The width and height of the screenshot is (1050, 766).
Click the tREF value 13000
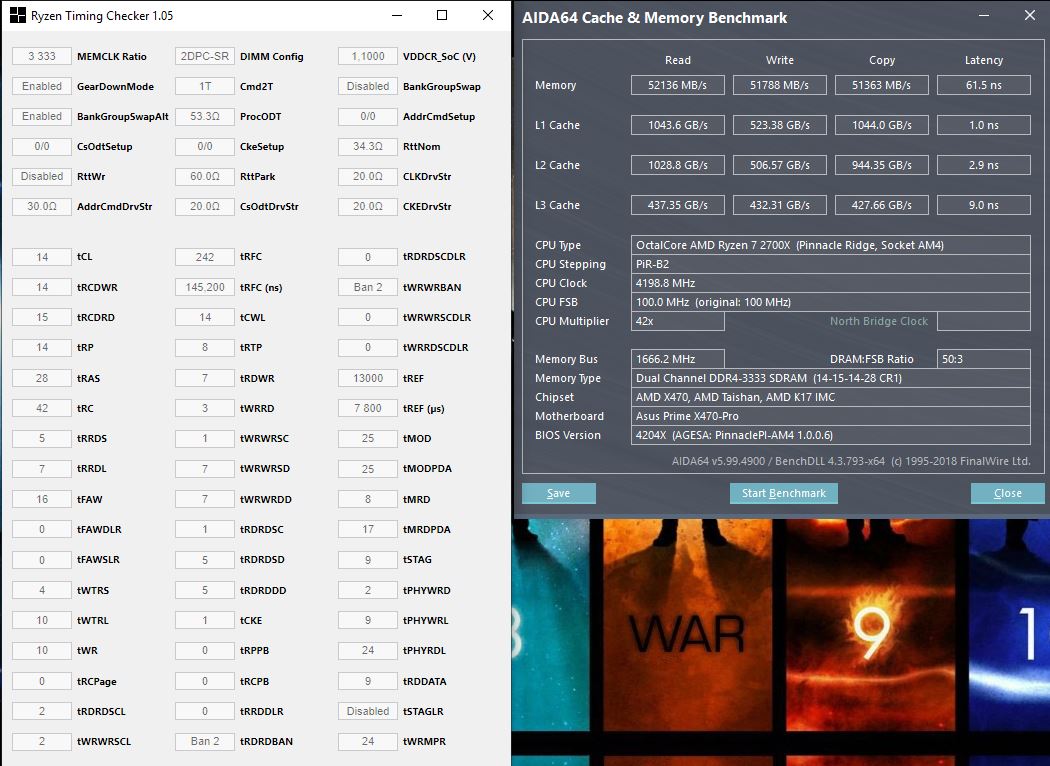[368, 378]
